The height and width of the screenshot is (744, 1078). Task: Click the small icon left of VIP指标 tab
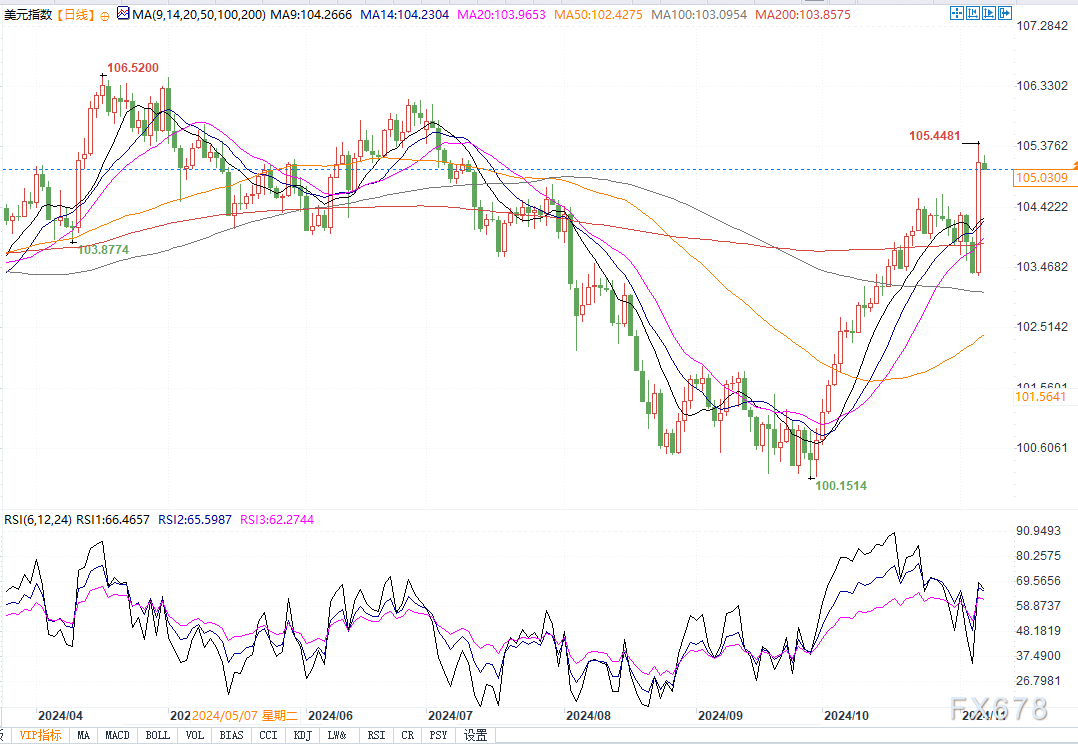(8, 735)
